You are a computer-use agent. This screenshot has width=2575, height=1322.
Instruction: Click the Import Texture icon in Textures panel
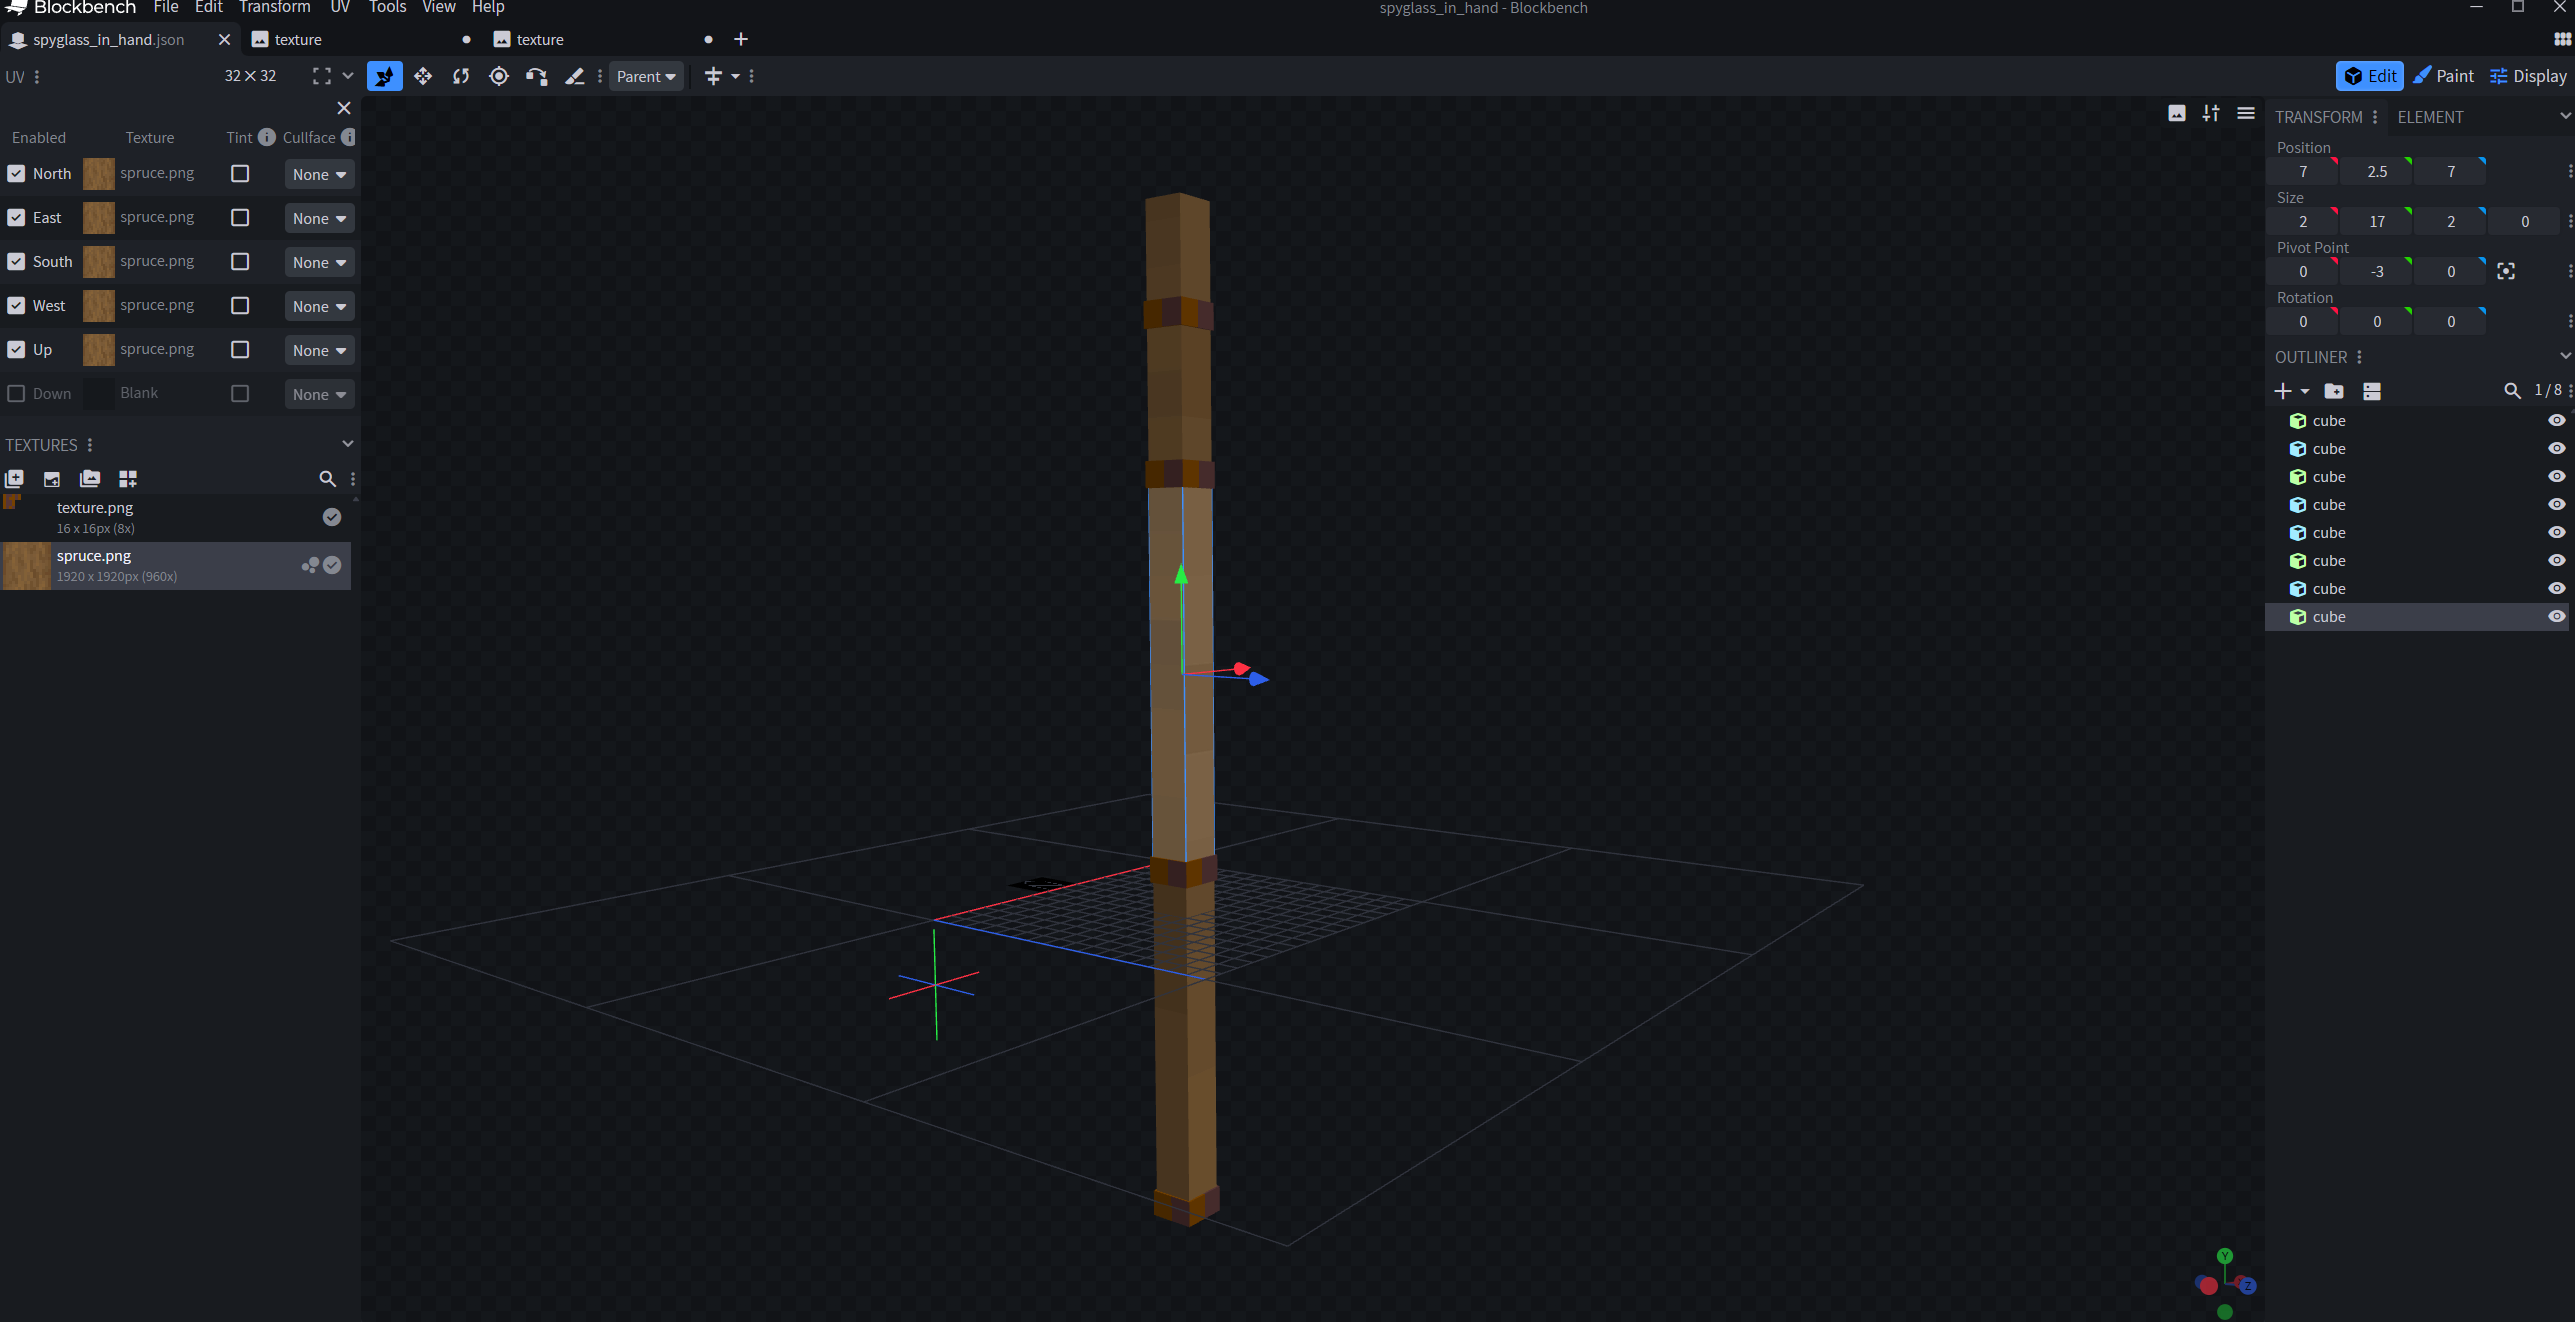point(14,479)
